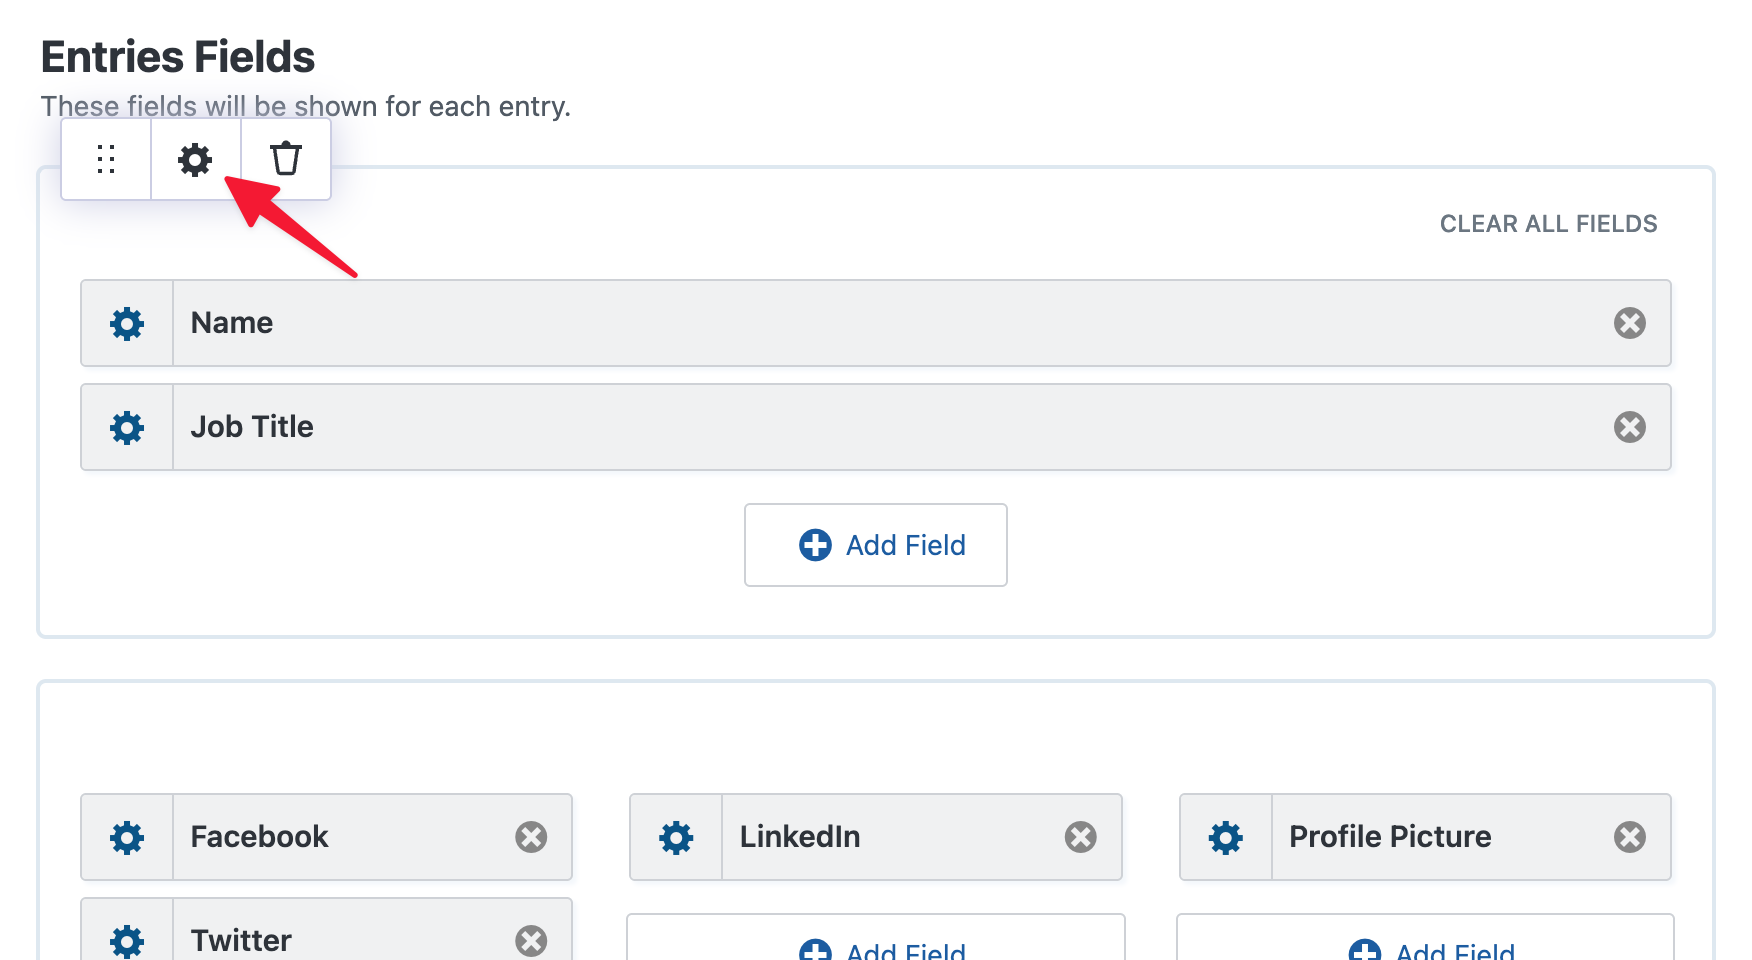The height and width of the screenshot is (960, 1752).
Task: Remove the Facebook field
Action: [x=531, y=837]
